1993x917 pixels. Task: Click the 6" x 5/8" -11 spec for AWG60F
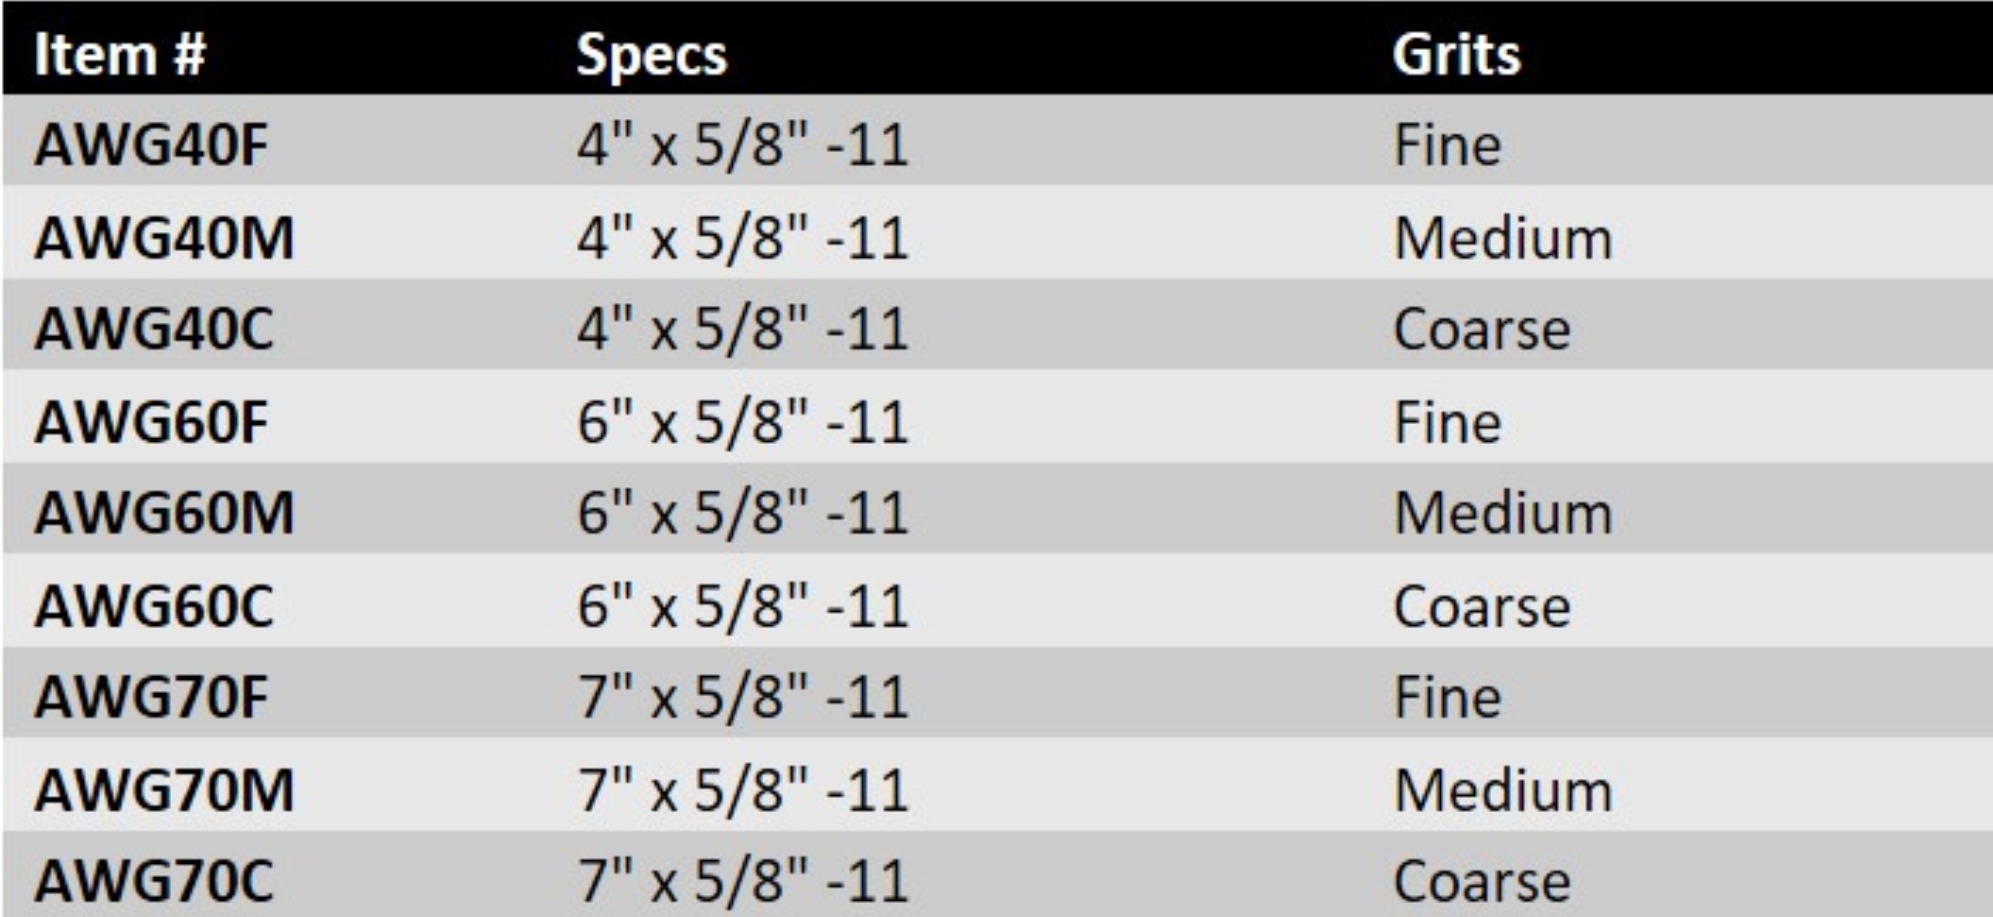click(742, 421)
